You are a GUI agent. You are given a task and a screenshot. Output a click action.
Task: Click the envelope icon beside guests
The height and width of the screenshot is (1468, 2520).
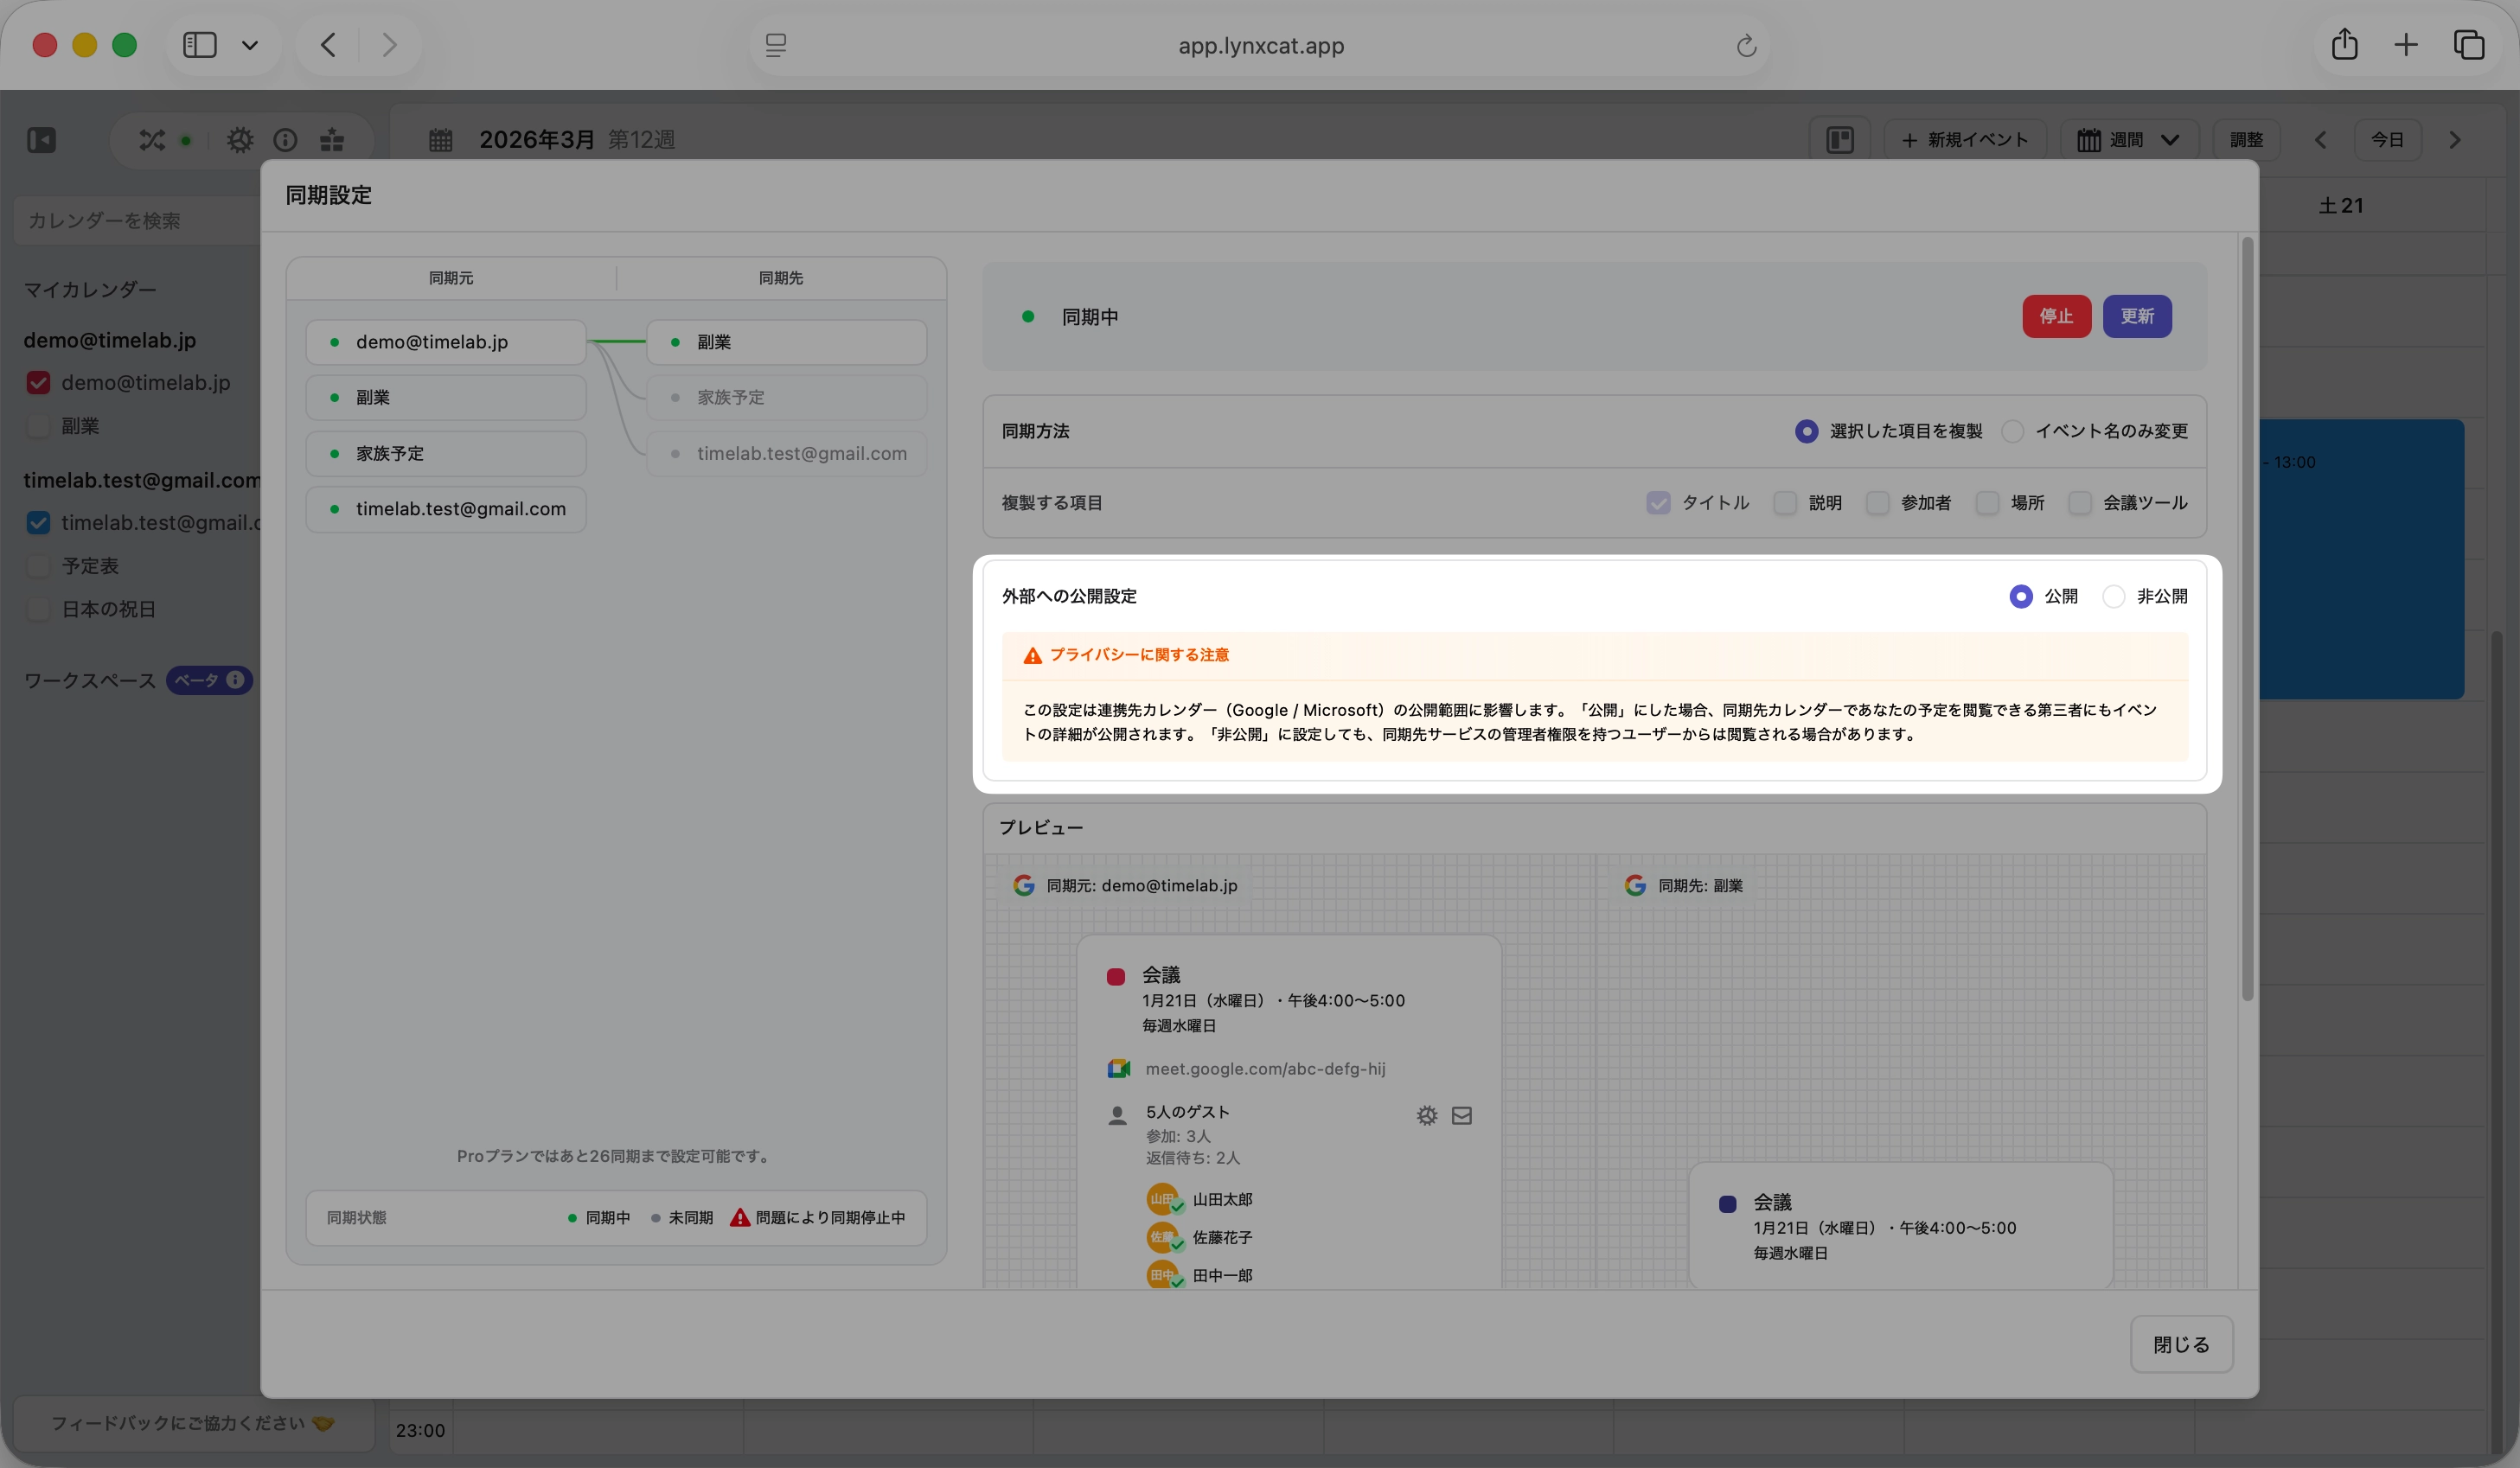[1462, 1115]
